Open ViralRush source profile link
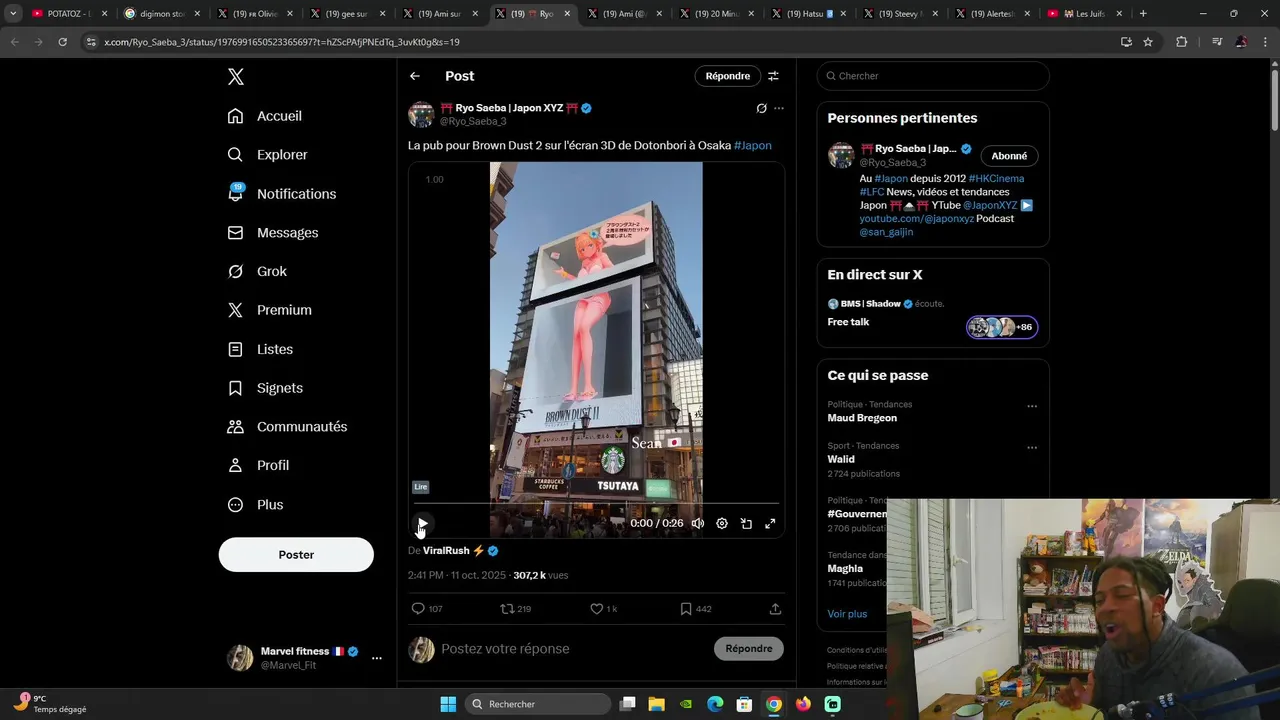This screenshot has height=720, width=1280. pos(446,551)
